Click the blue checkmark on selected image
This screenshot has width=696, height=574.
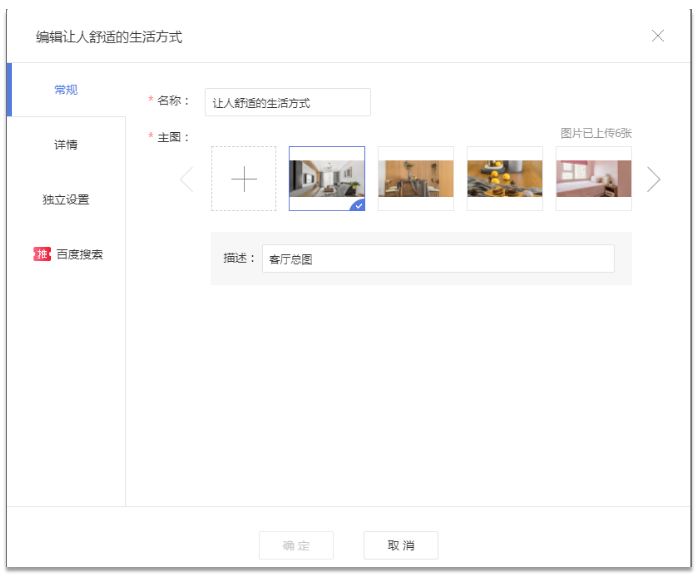pyautogui.click(x=358, y=206)
